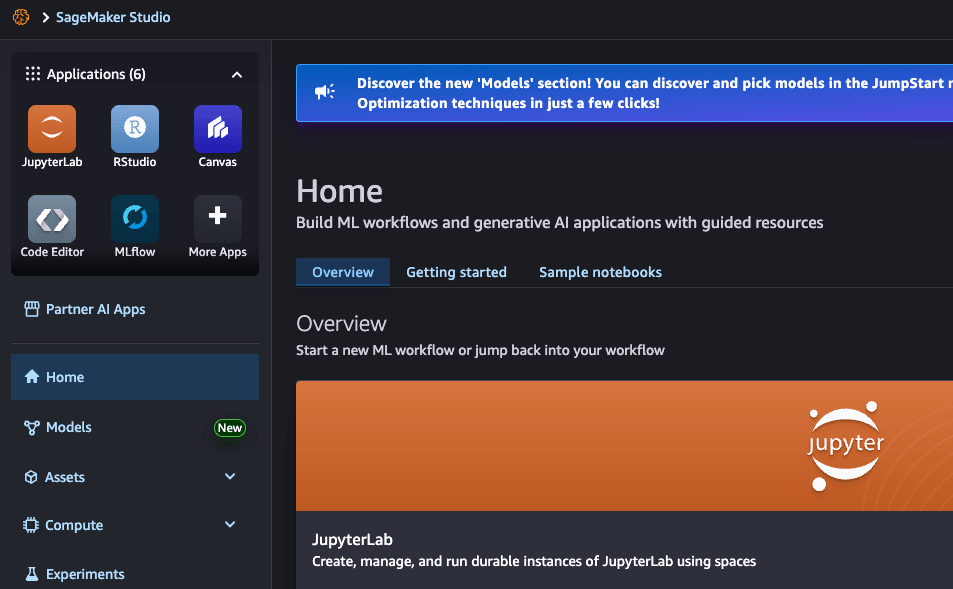Click the Experiments flask icon in sidebar
The width and height of the screenshot is (953, 589).
click(32, 574)
